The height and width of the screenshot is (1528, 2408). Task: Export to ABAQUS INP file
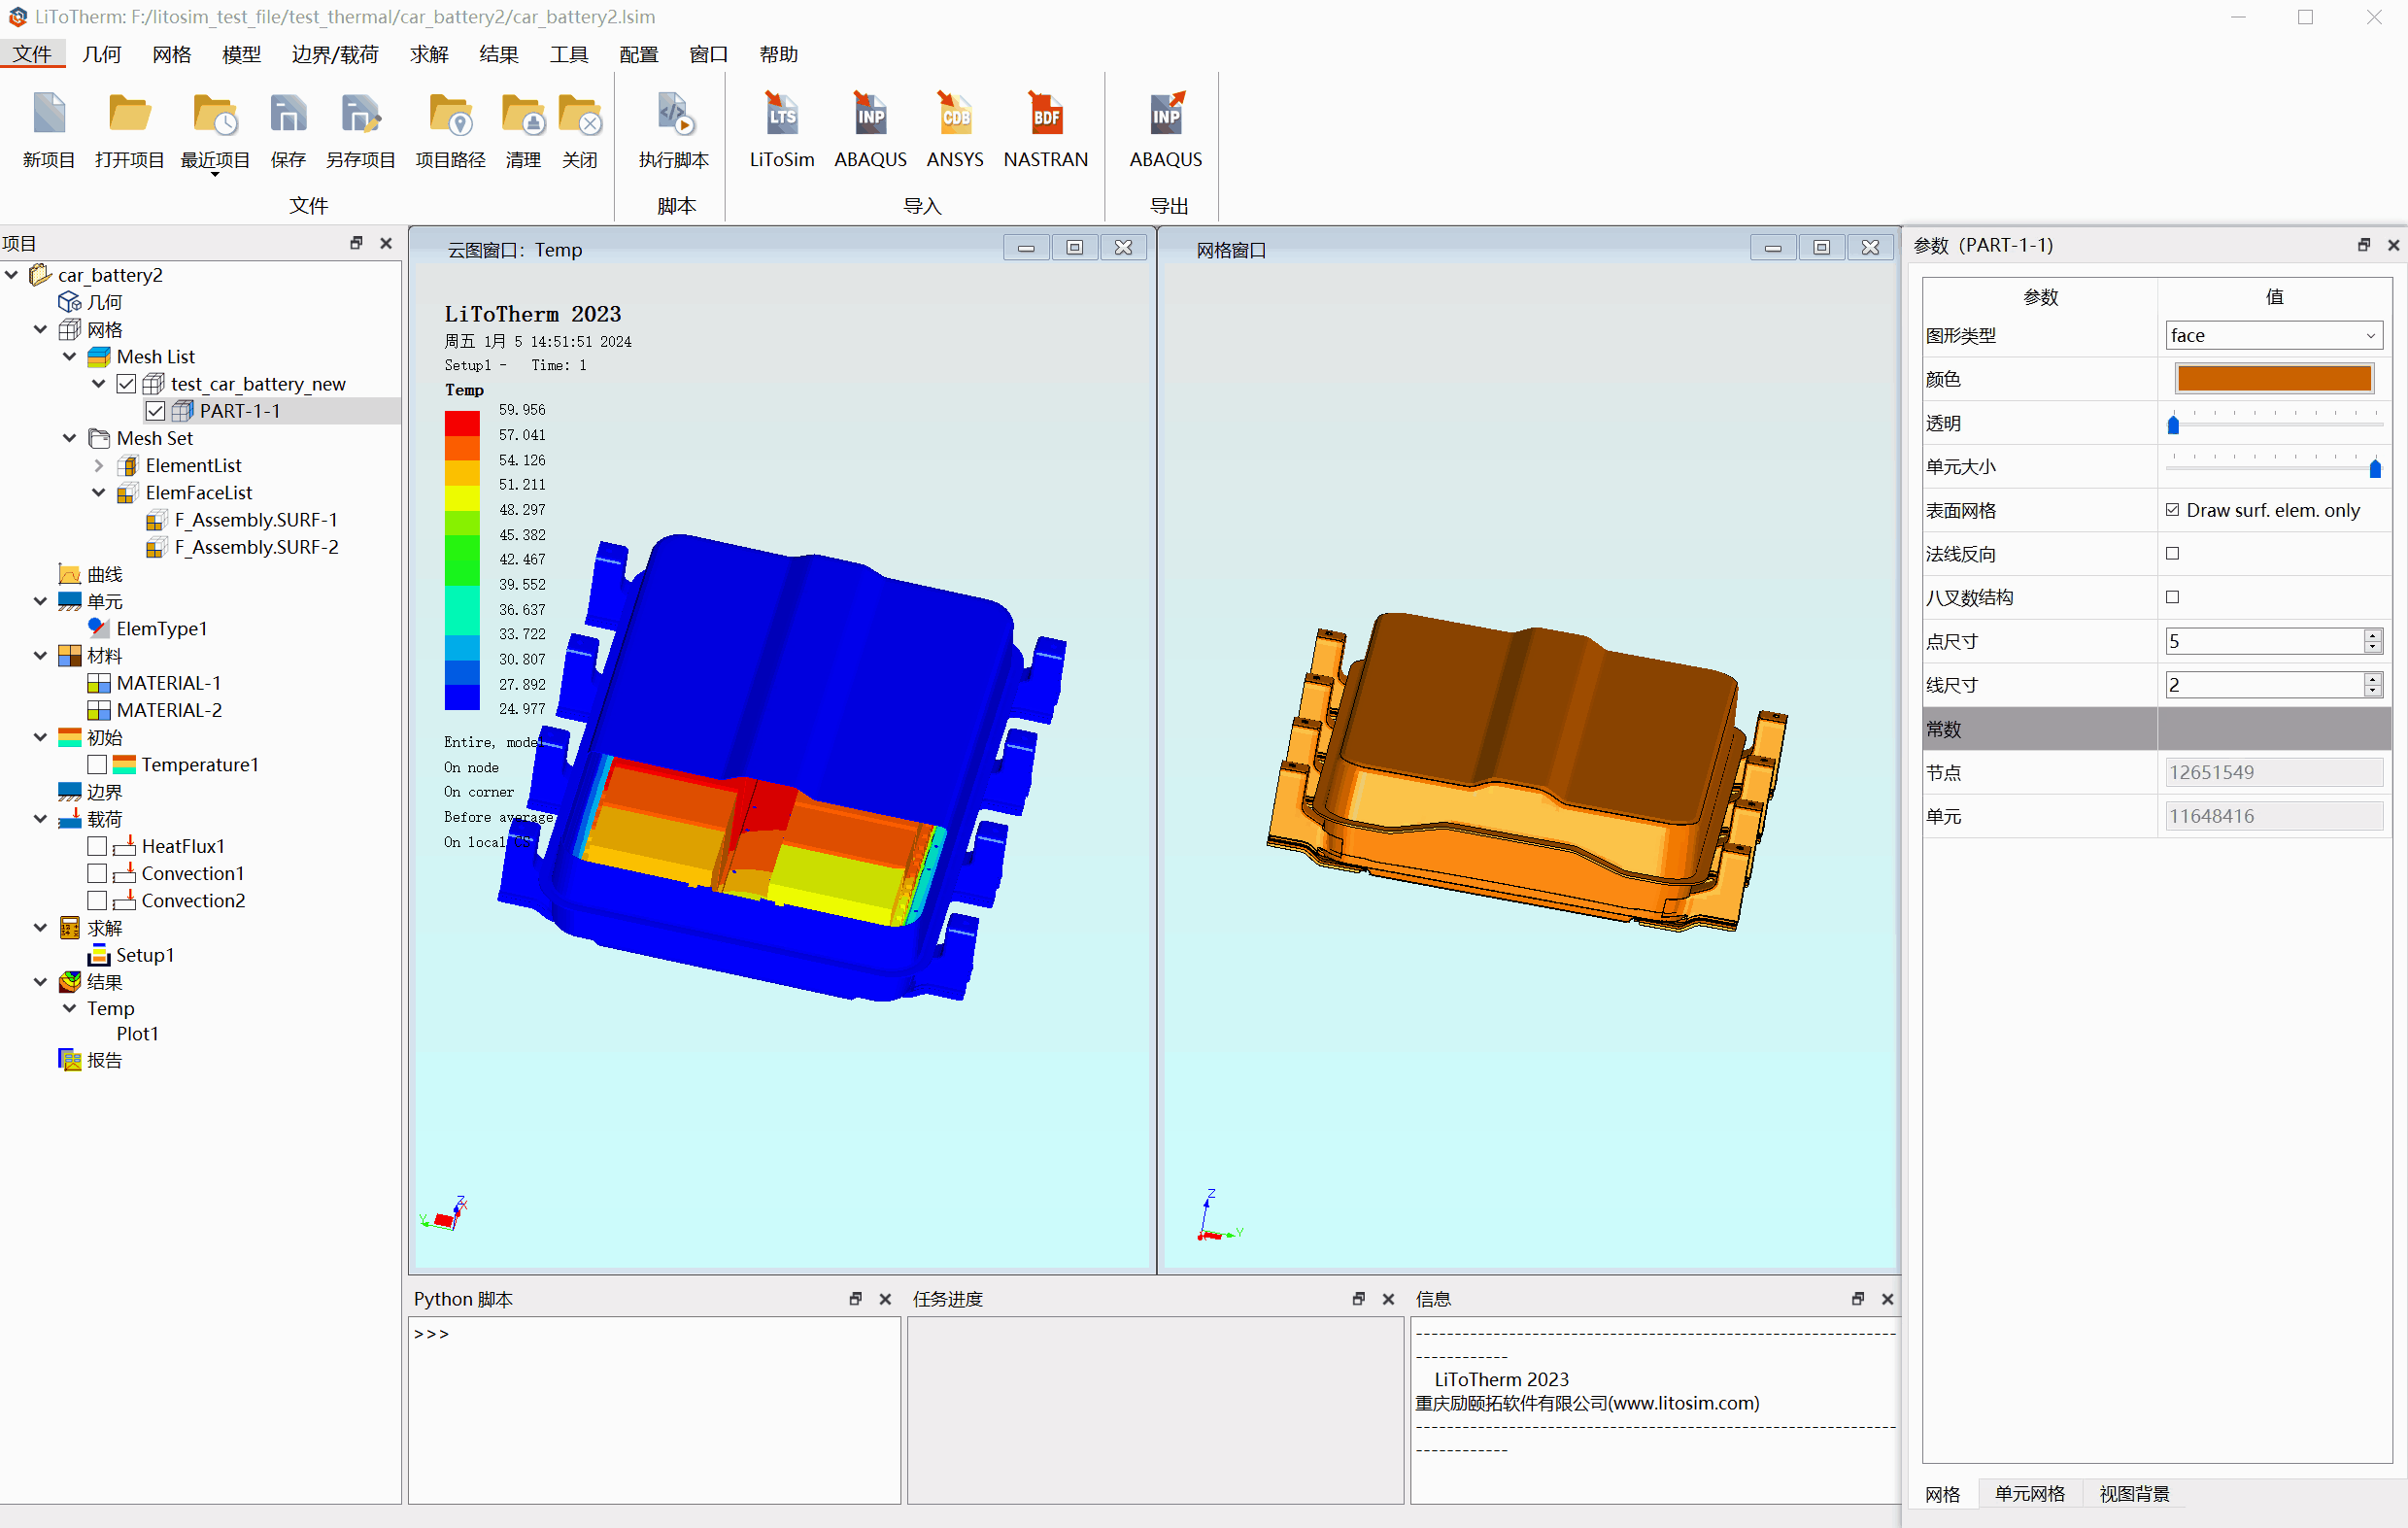[1166, 115]
